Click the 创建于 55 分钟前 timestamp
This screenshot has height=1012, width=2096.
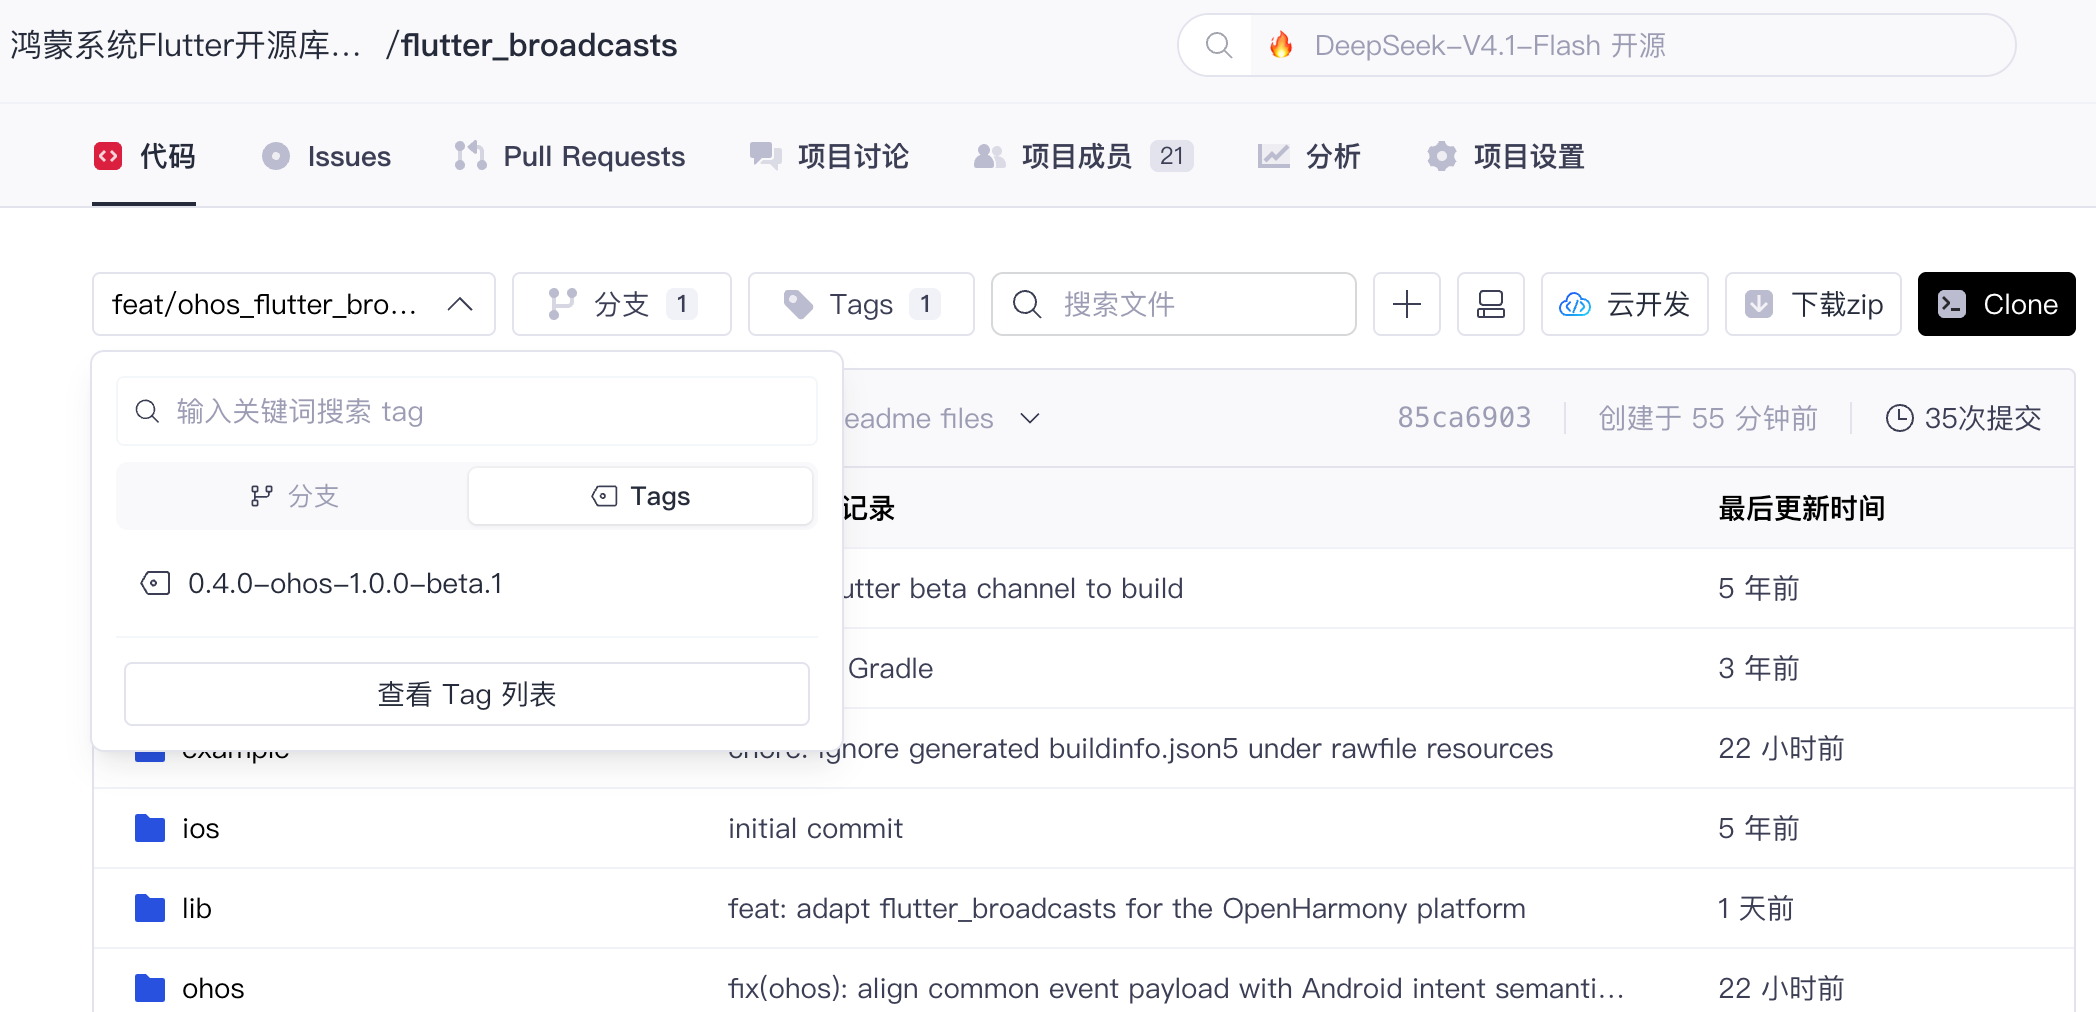pos(1708,418)
